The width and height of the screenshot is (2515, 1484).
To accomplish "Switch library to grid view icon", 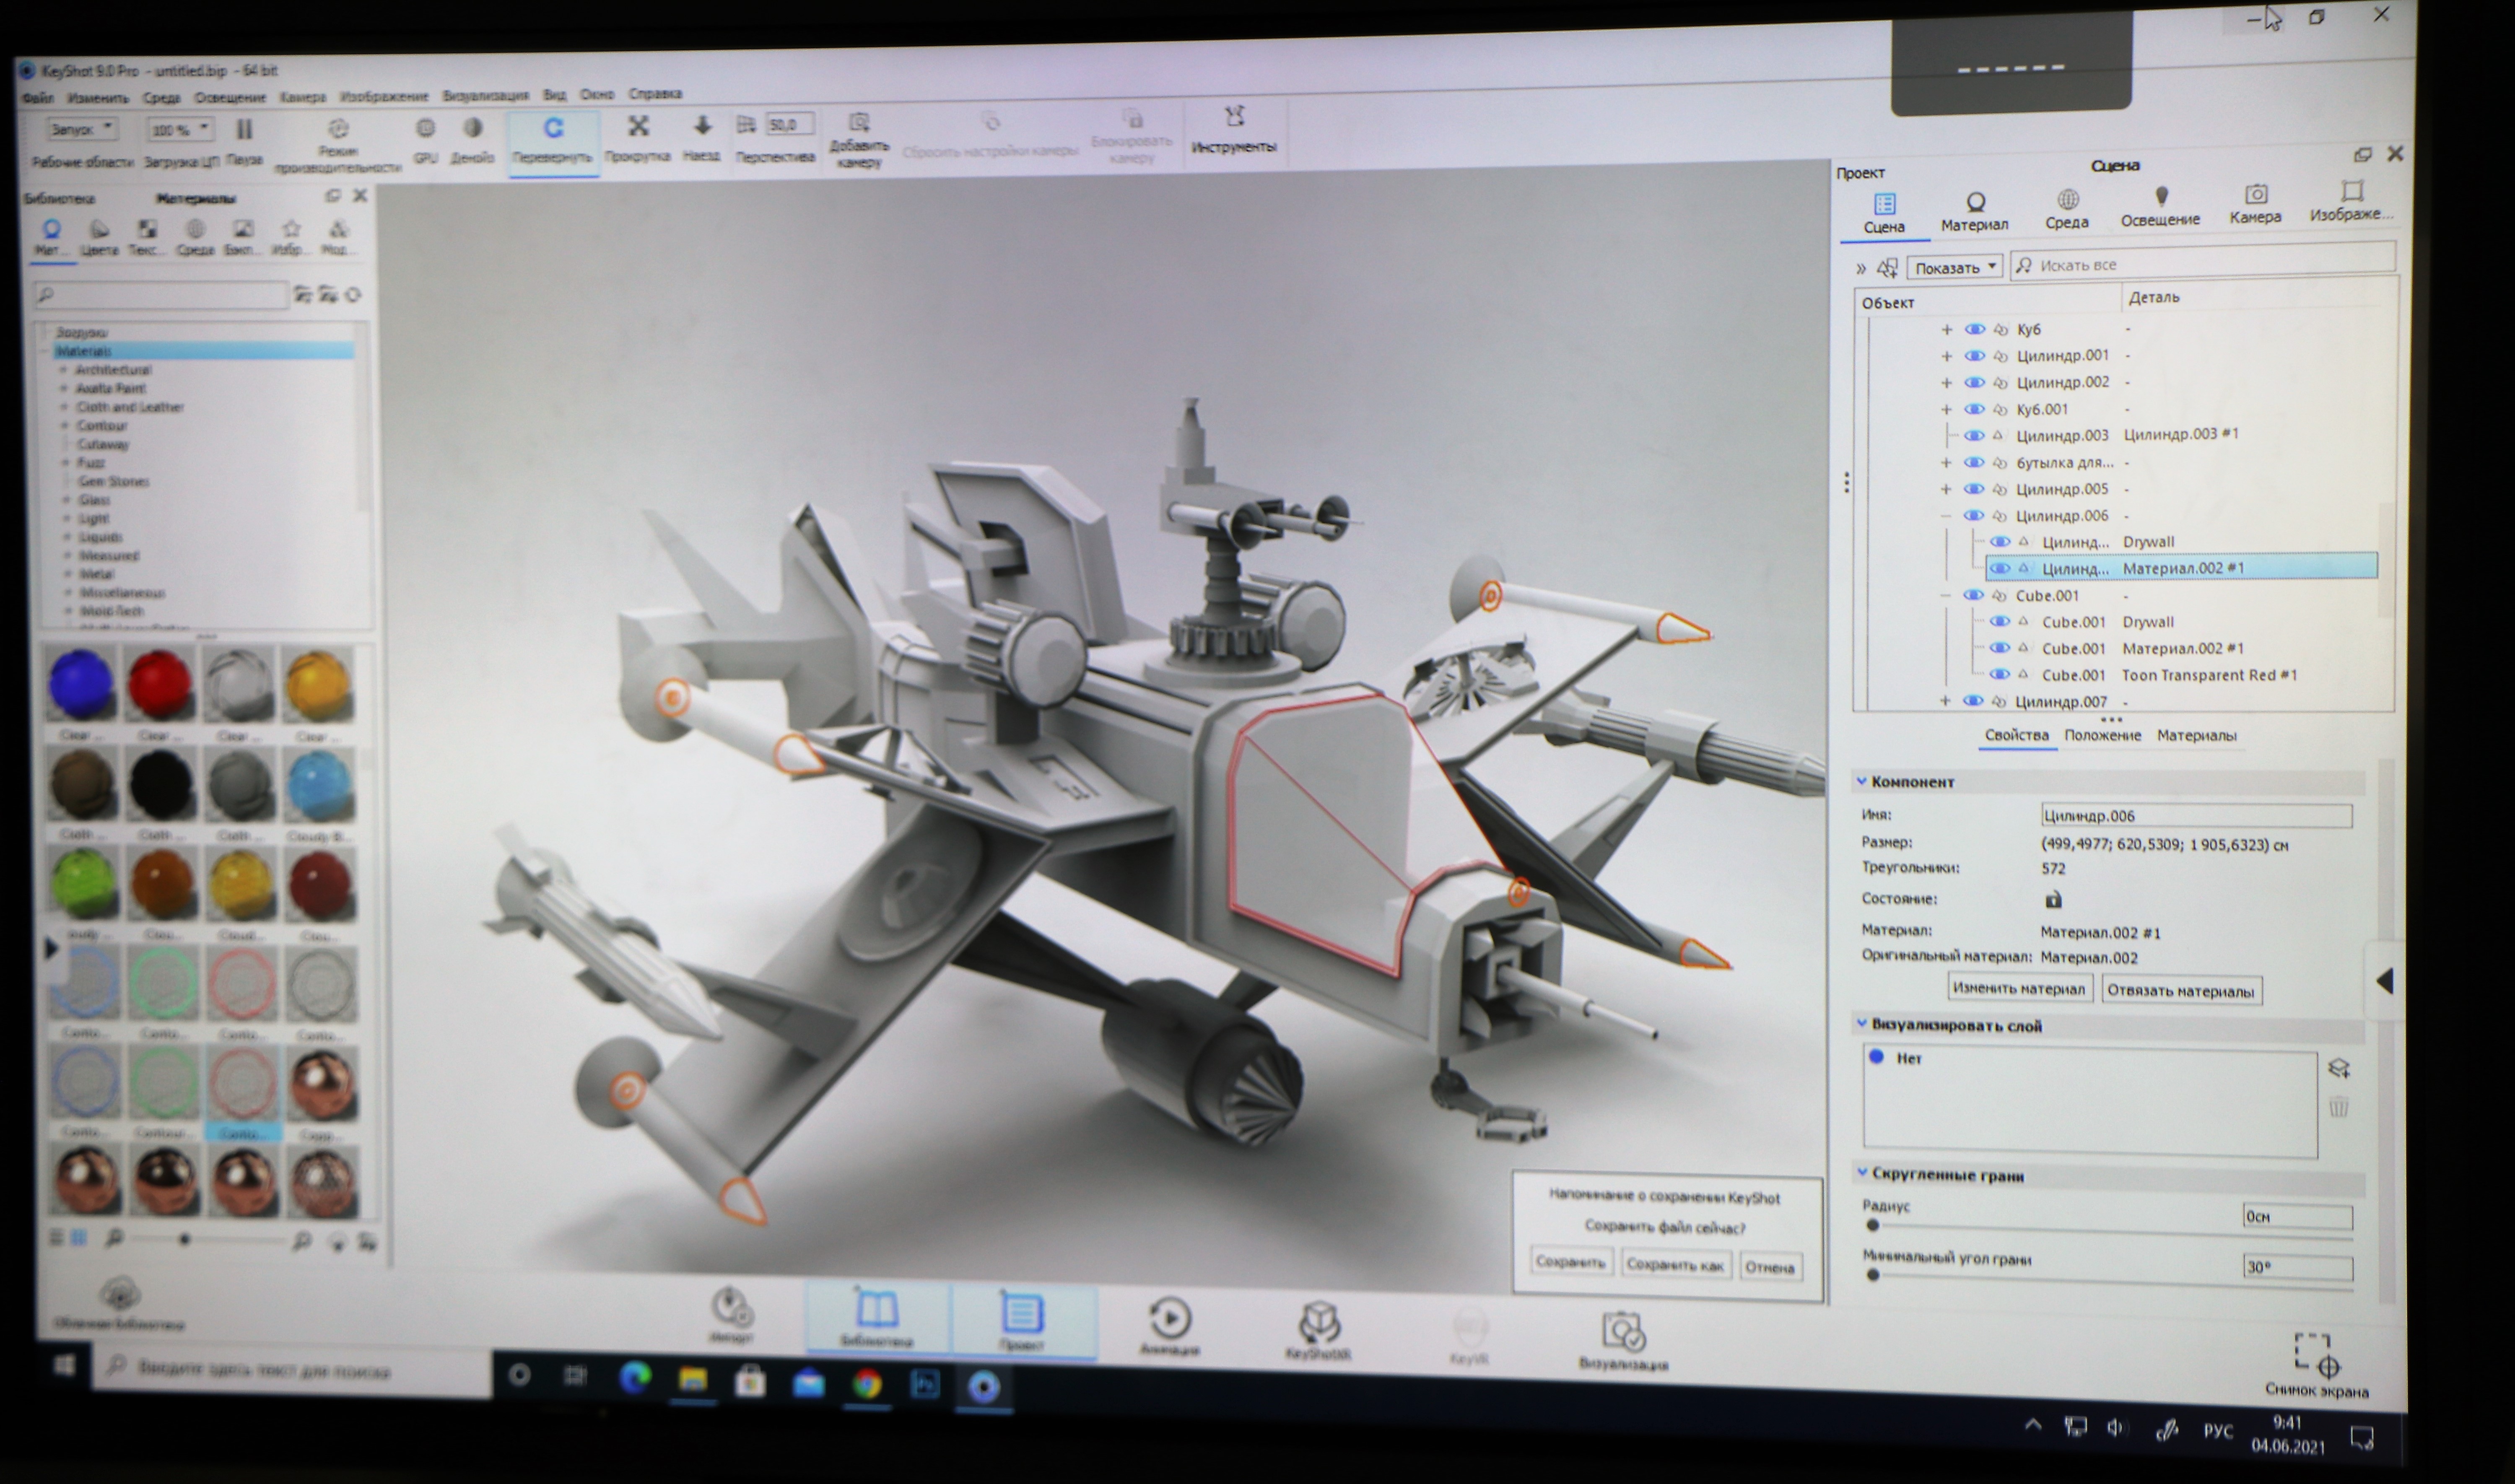I will (78, 1238).
